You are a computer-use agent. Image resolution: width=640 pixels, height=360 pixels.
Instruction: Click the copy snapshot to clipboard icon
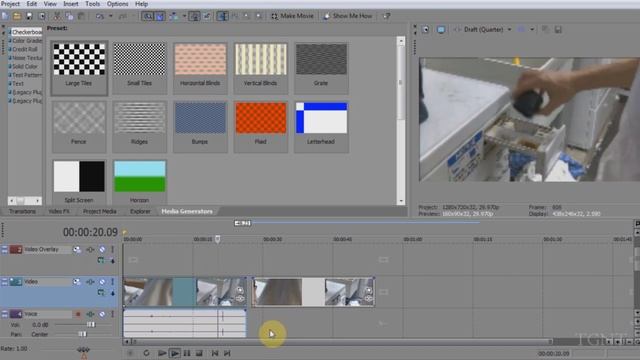click(x=545, y=29)
